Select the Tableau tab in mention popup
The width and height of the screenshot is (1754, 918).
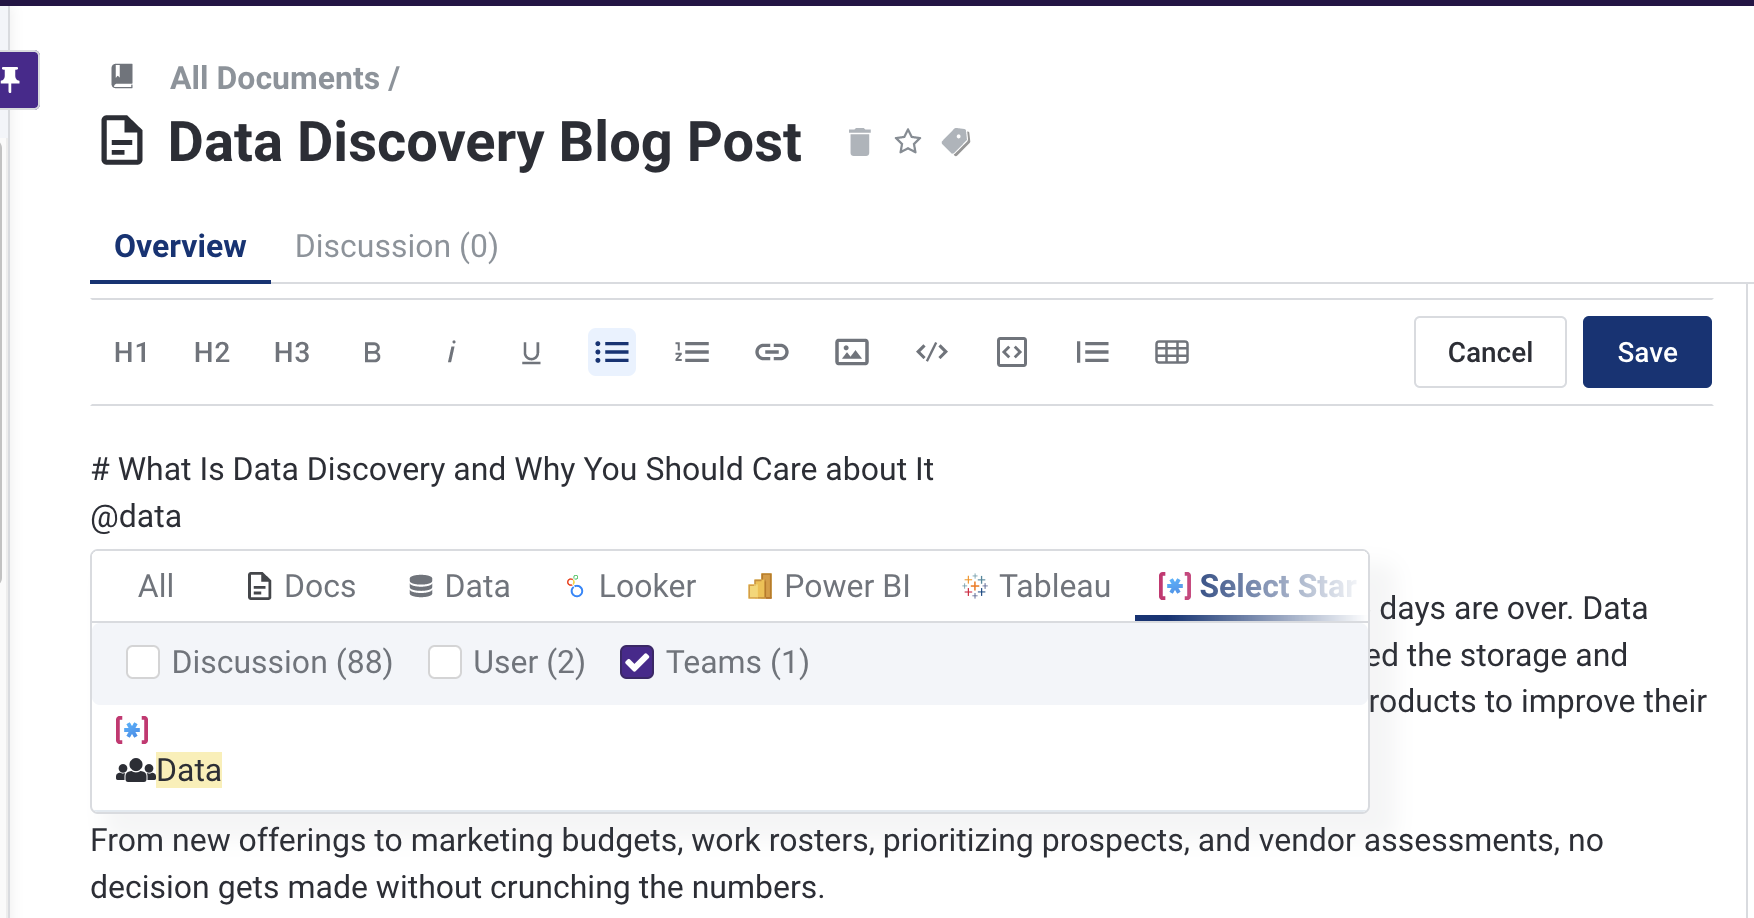tap(1036, 586)
